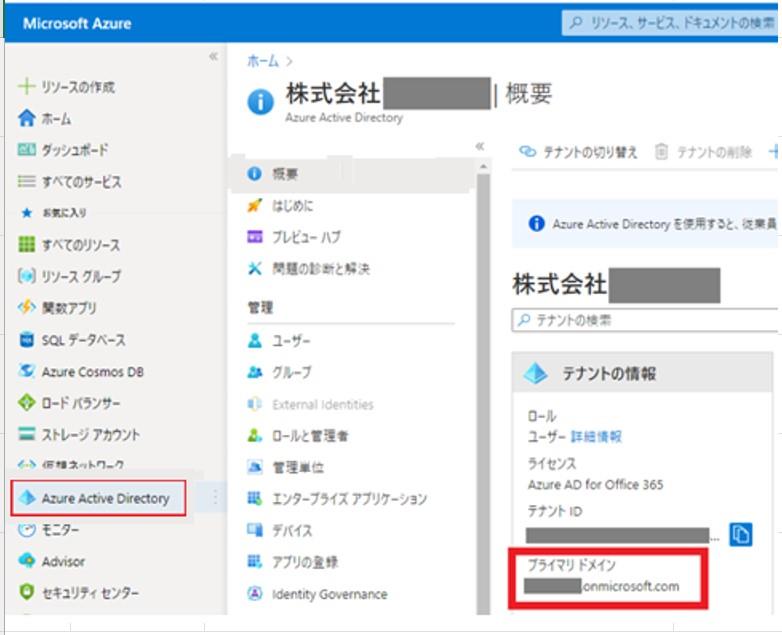Click the Azure Active Directory info banner
The width and height of the screenshot is (782, 635).
coord(644,223)
